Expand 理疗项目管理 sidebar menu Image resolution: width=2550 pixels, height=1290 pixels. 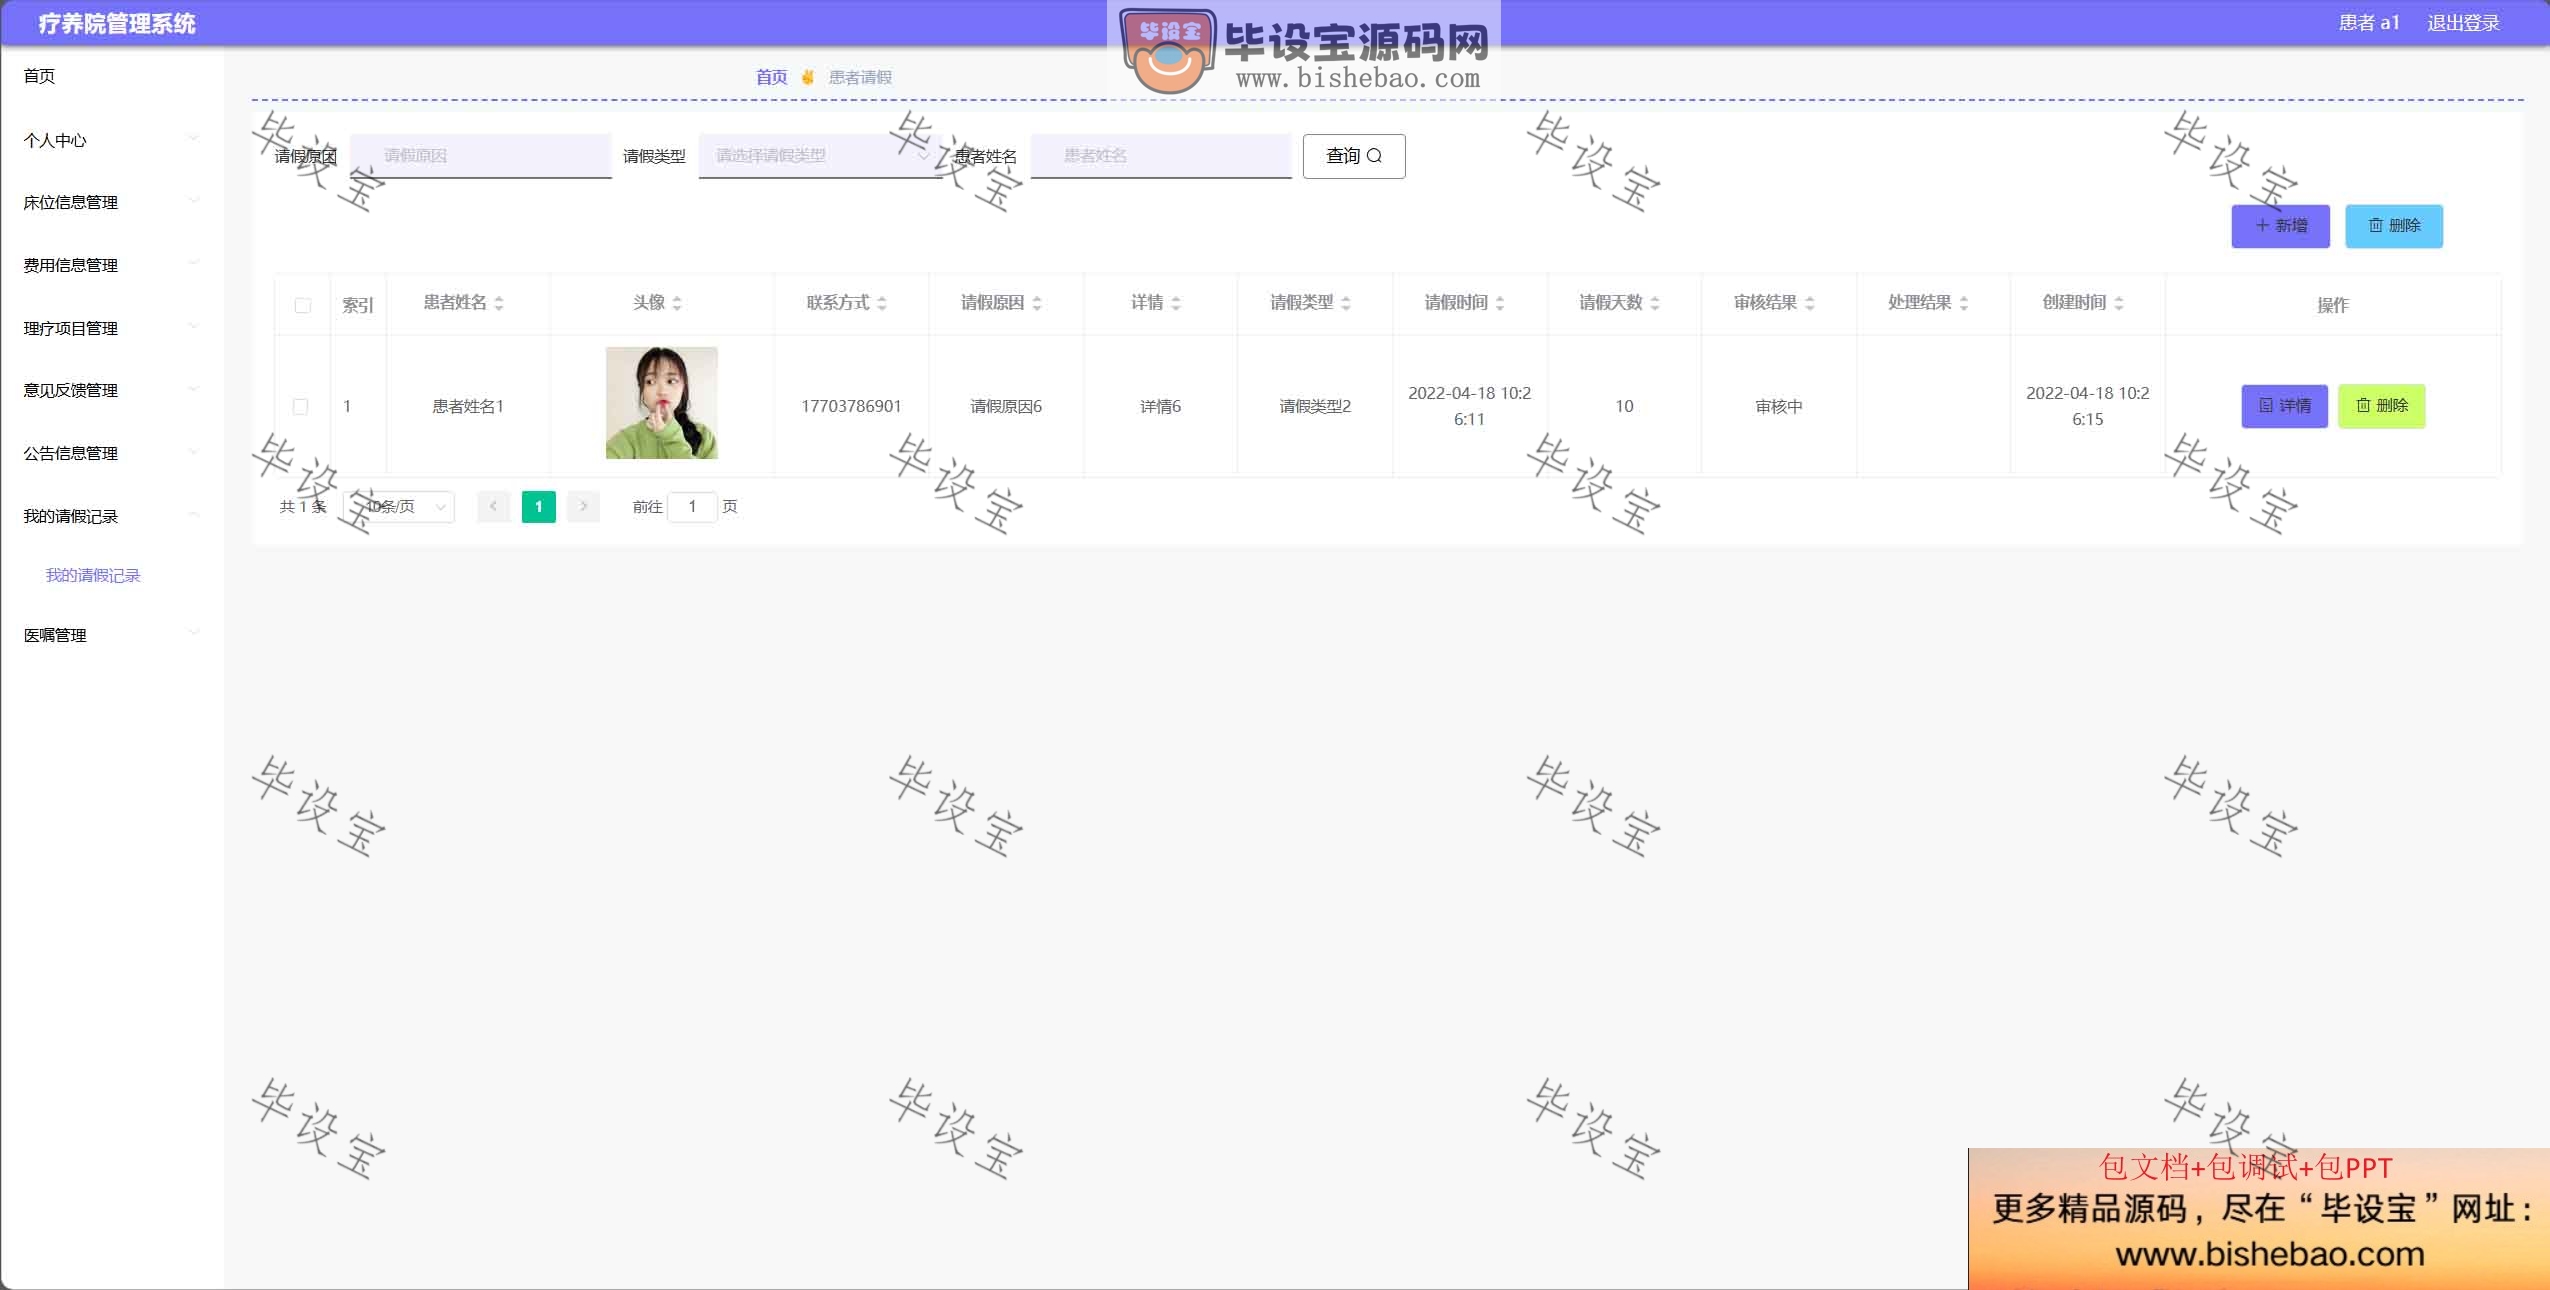point(111,328)
